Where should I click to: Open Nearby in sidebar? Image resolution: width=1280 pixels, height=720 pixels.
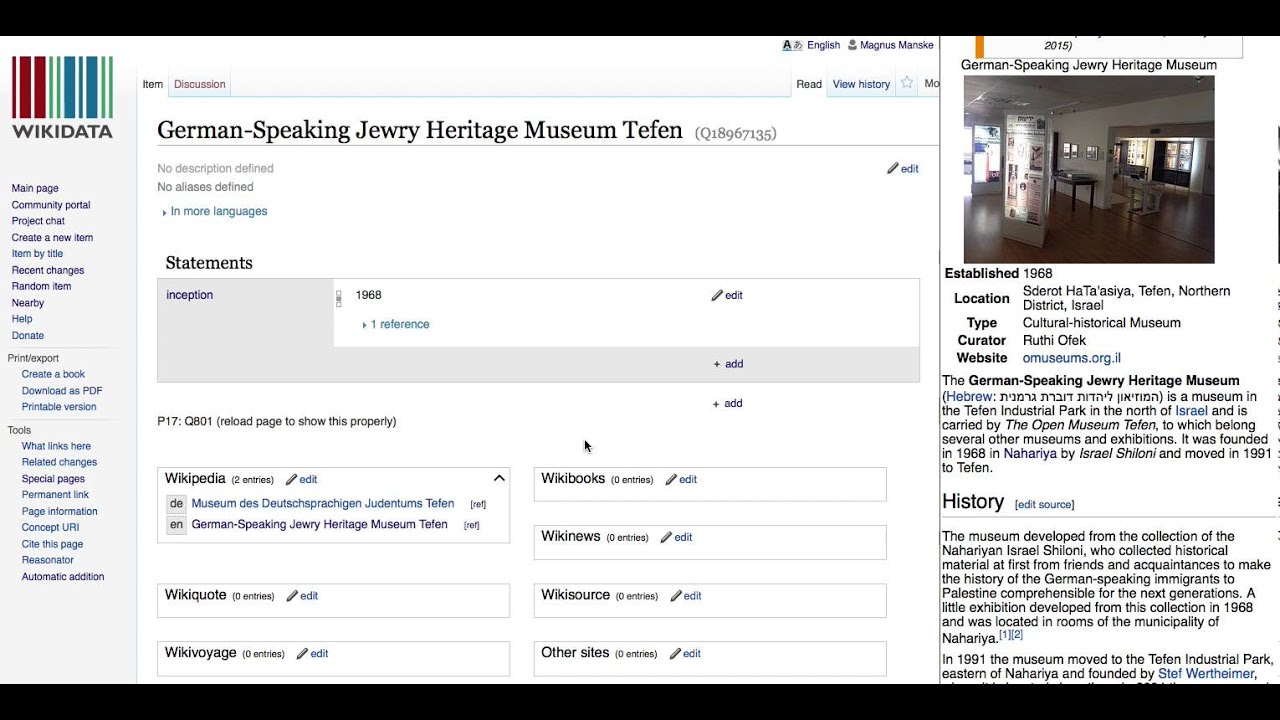[x=28, y=303]
